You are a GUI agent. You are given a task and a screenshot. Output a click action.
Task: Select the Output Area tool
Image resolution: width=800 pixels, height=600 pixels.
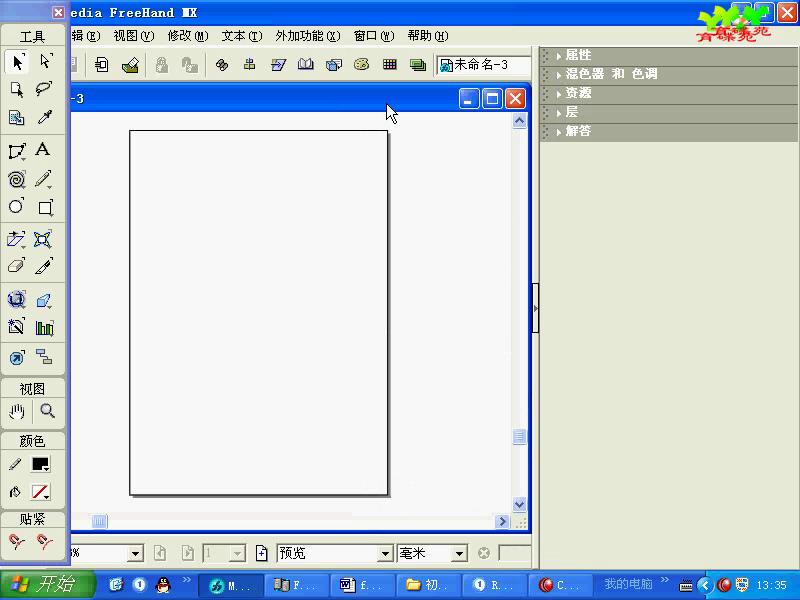(17, 117)
